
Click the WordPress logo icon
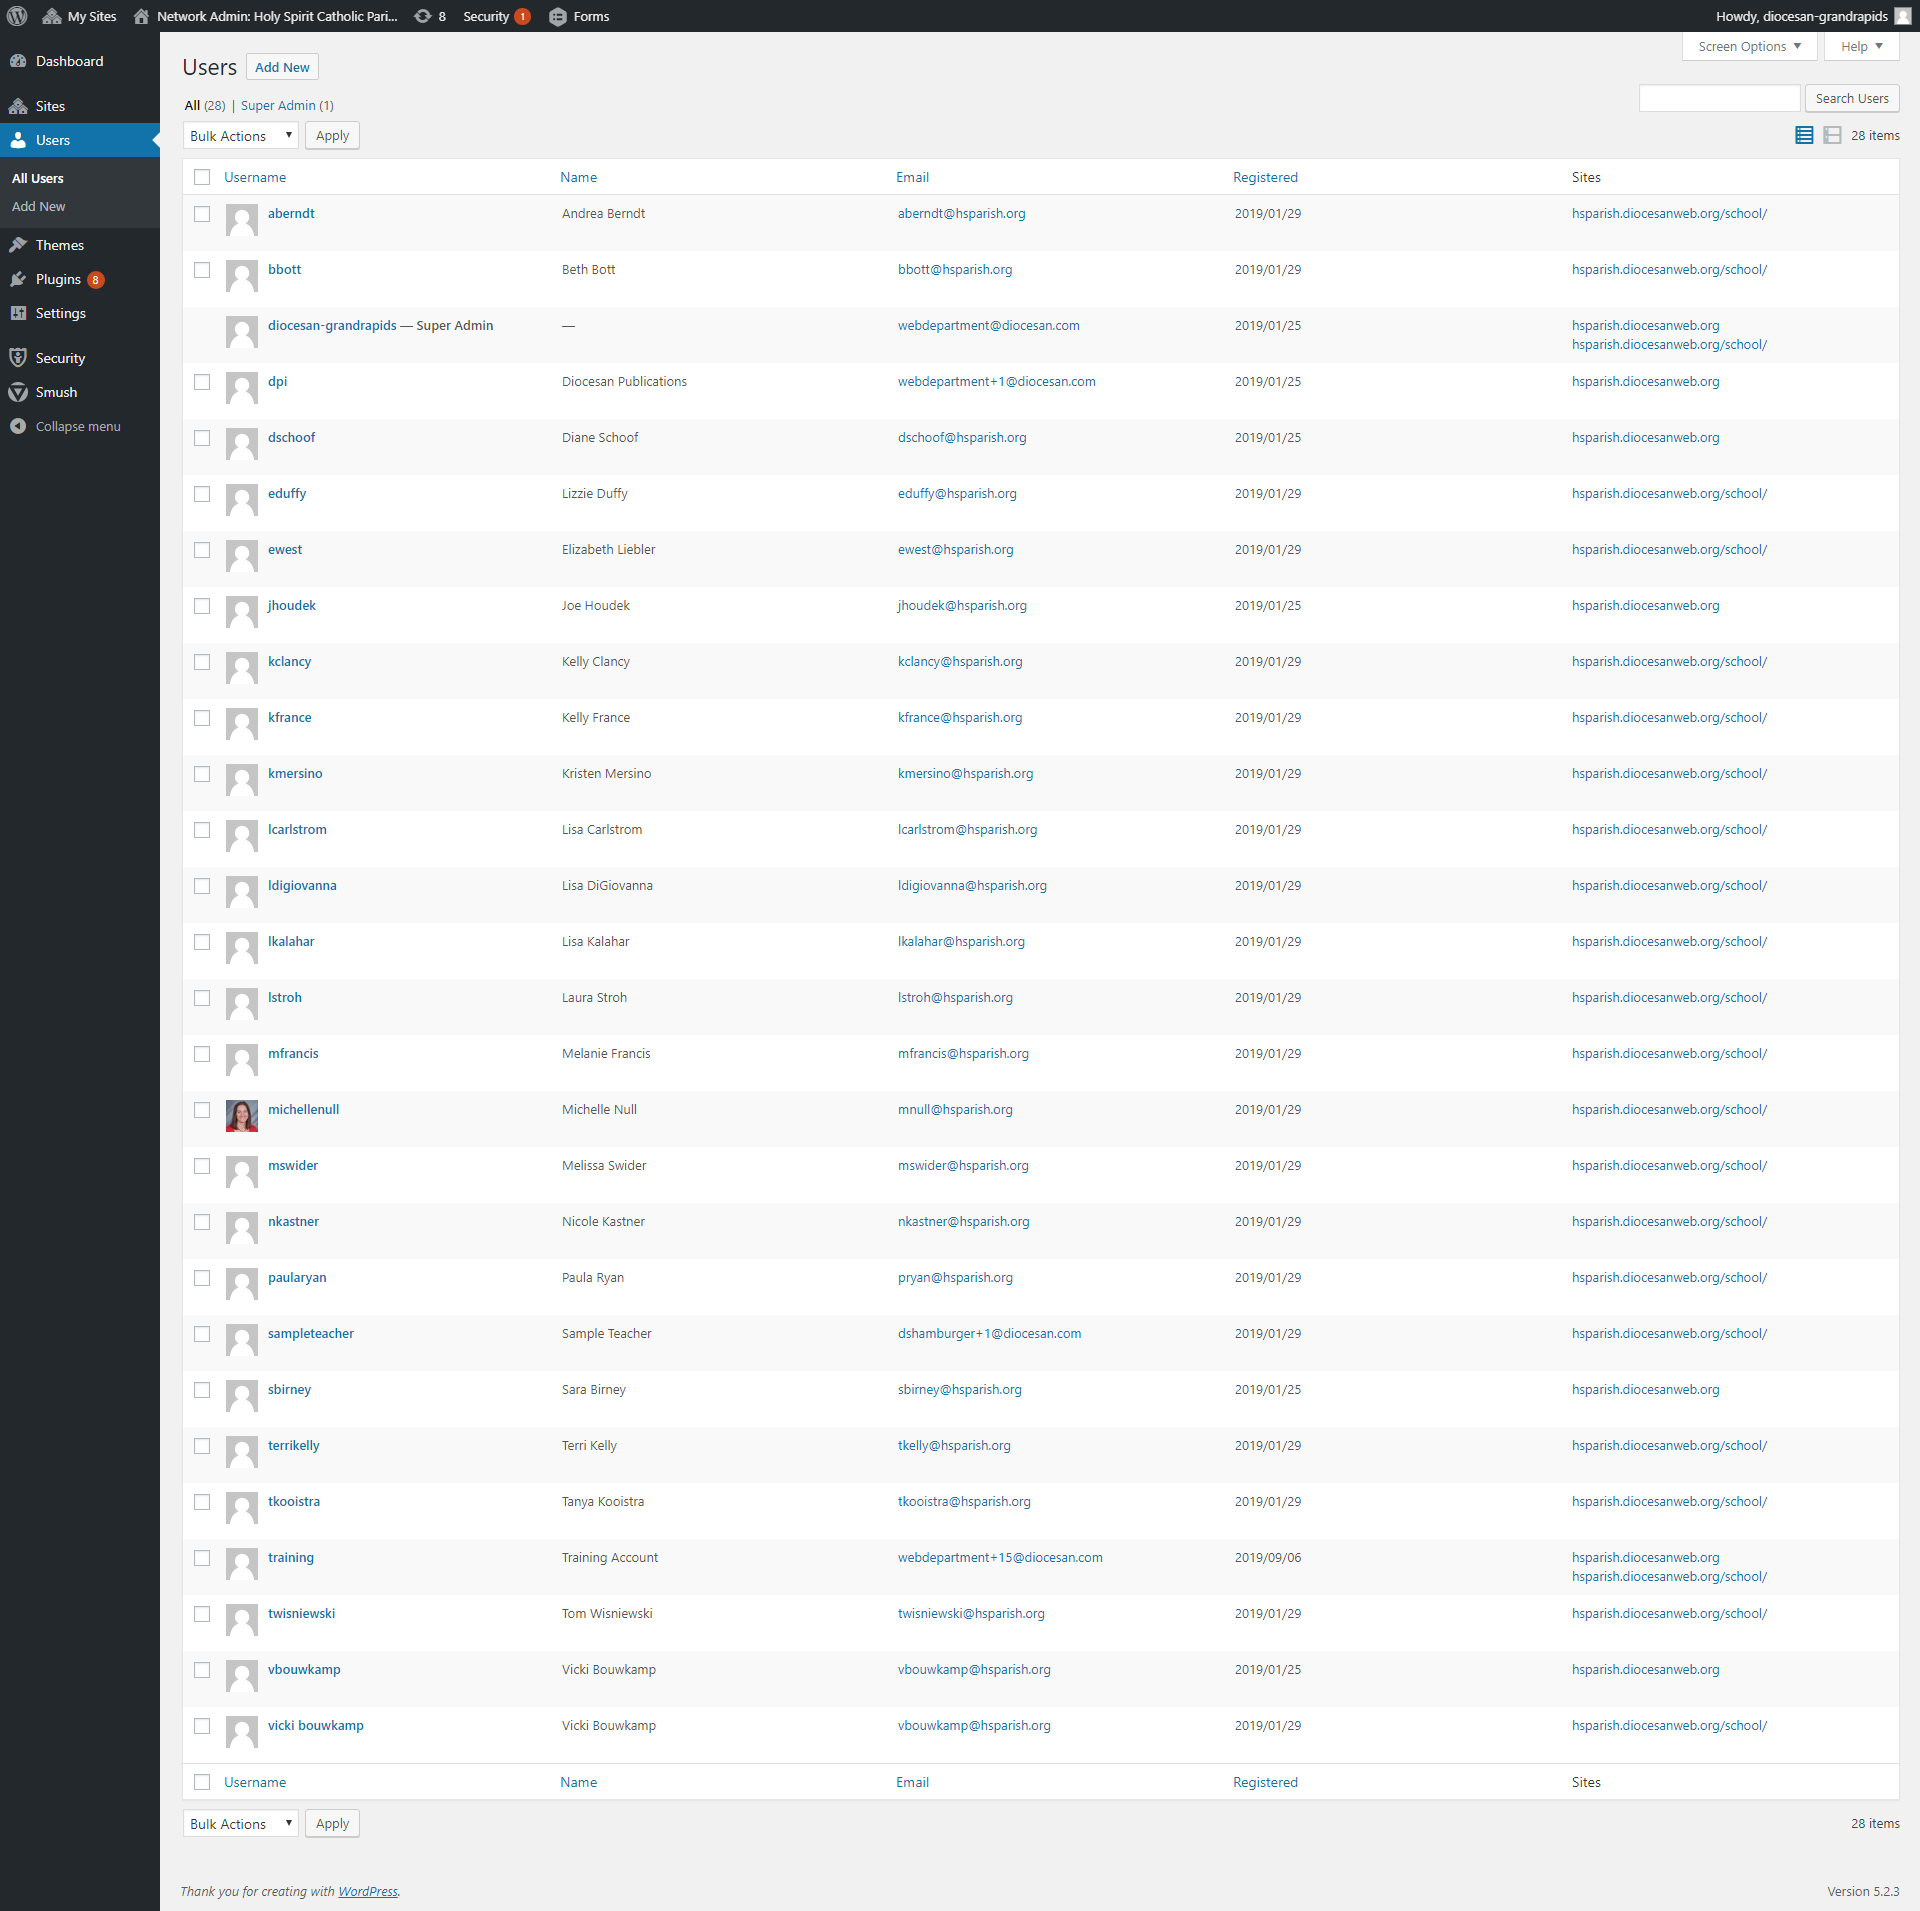pos(17,16)
